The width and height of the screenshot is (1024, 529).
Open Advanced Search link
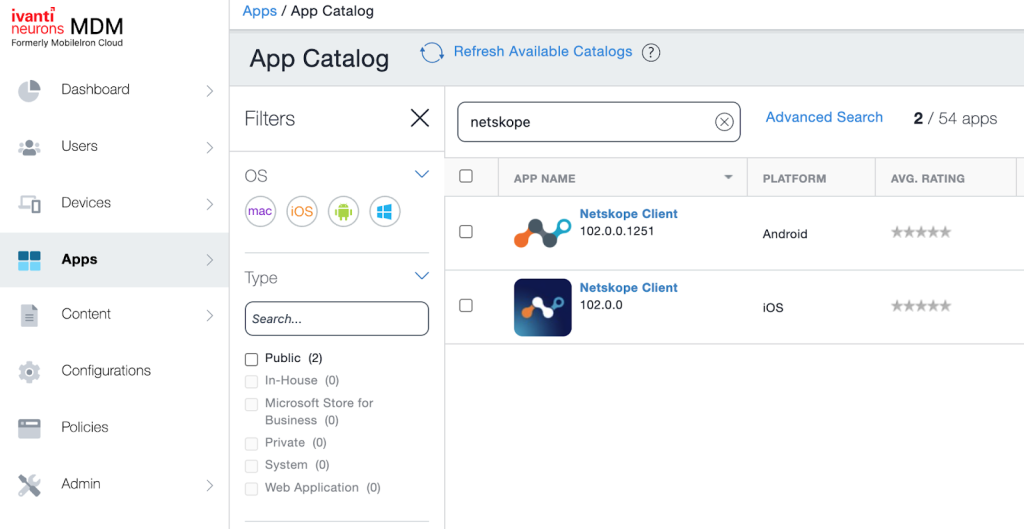tap(824, 117)
